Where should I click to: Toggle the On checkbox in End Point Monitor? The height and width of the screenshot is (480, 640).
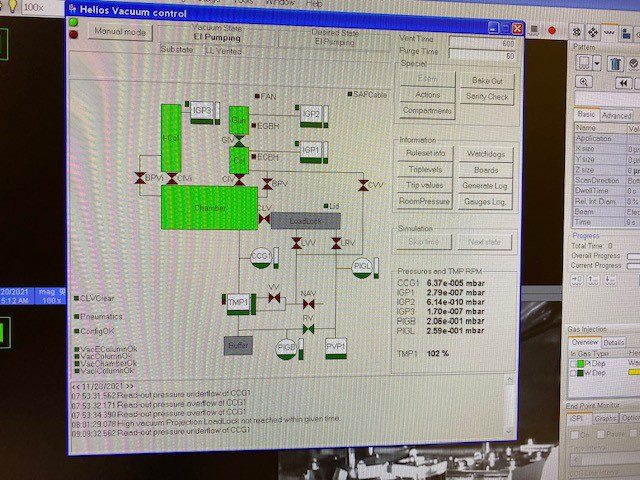574,435
